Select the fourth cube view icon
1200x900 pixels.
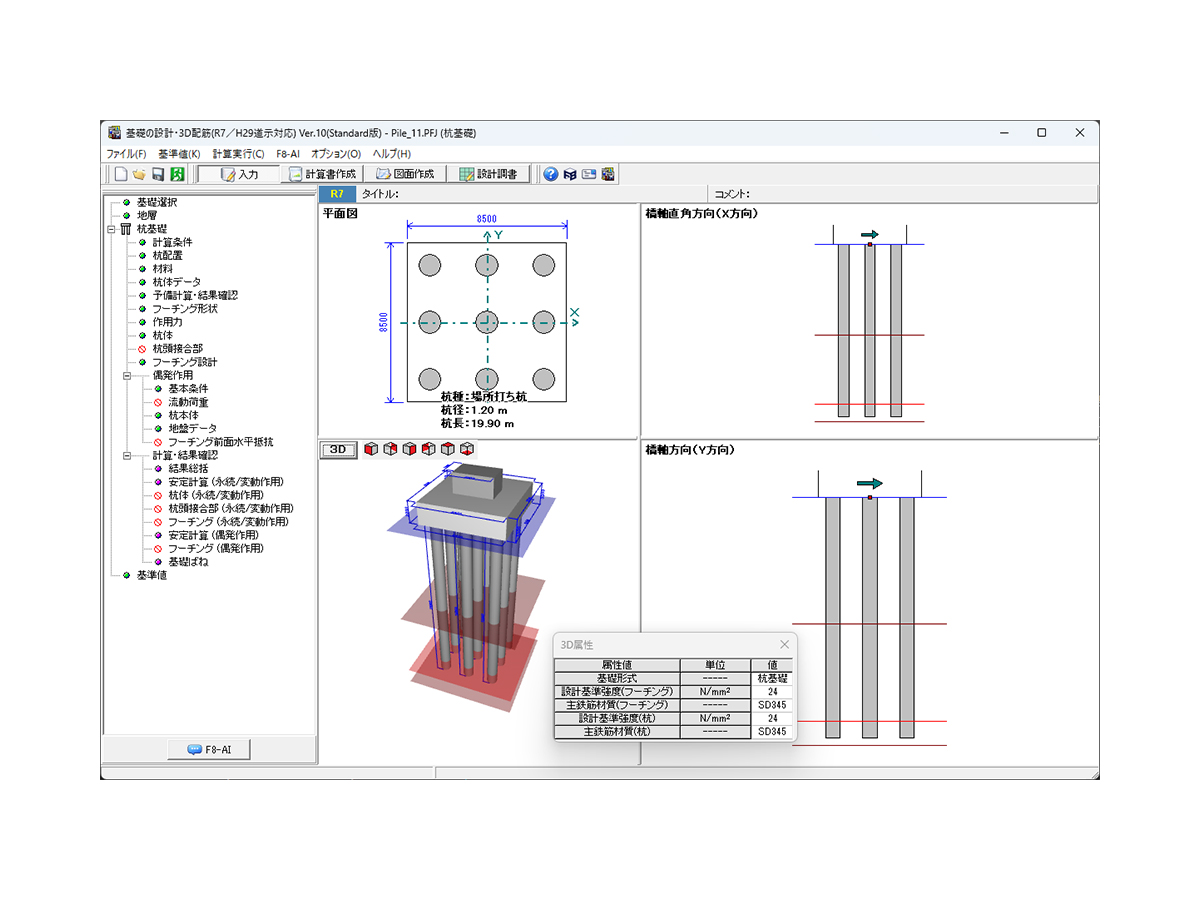click(428, 449)
